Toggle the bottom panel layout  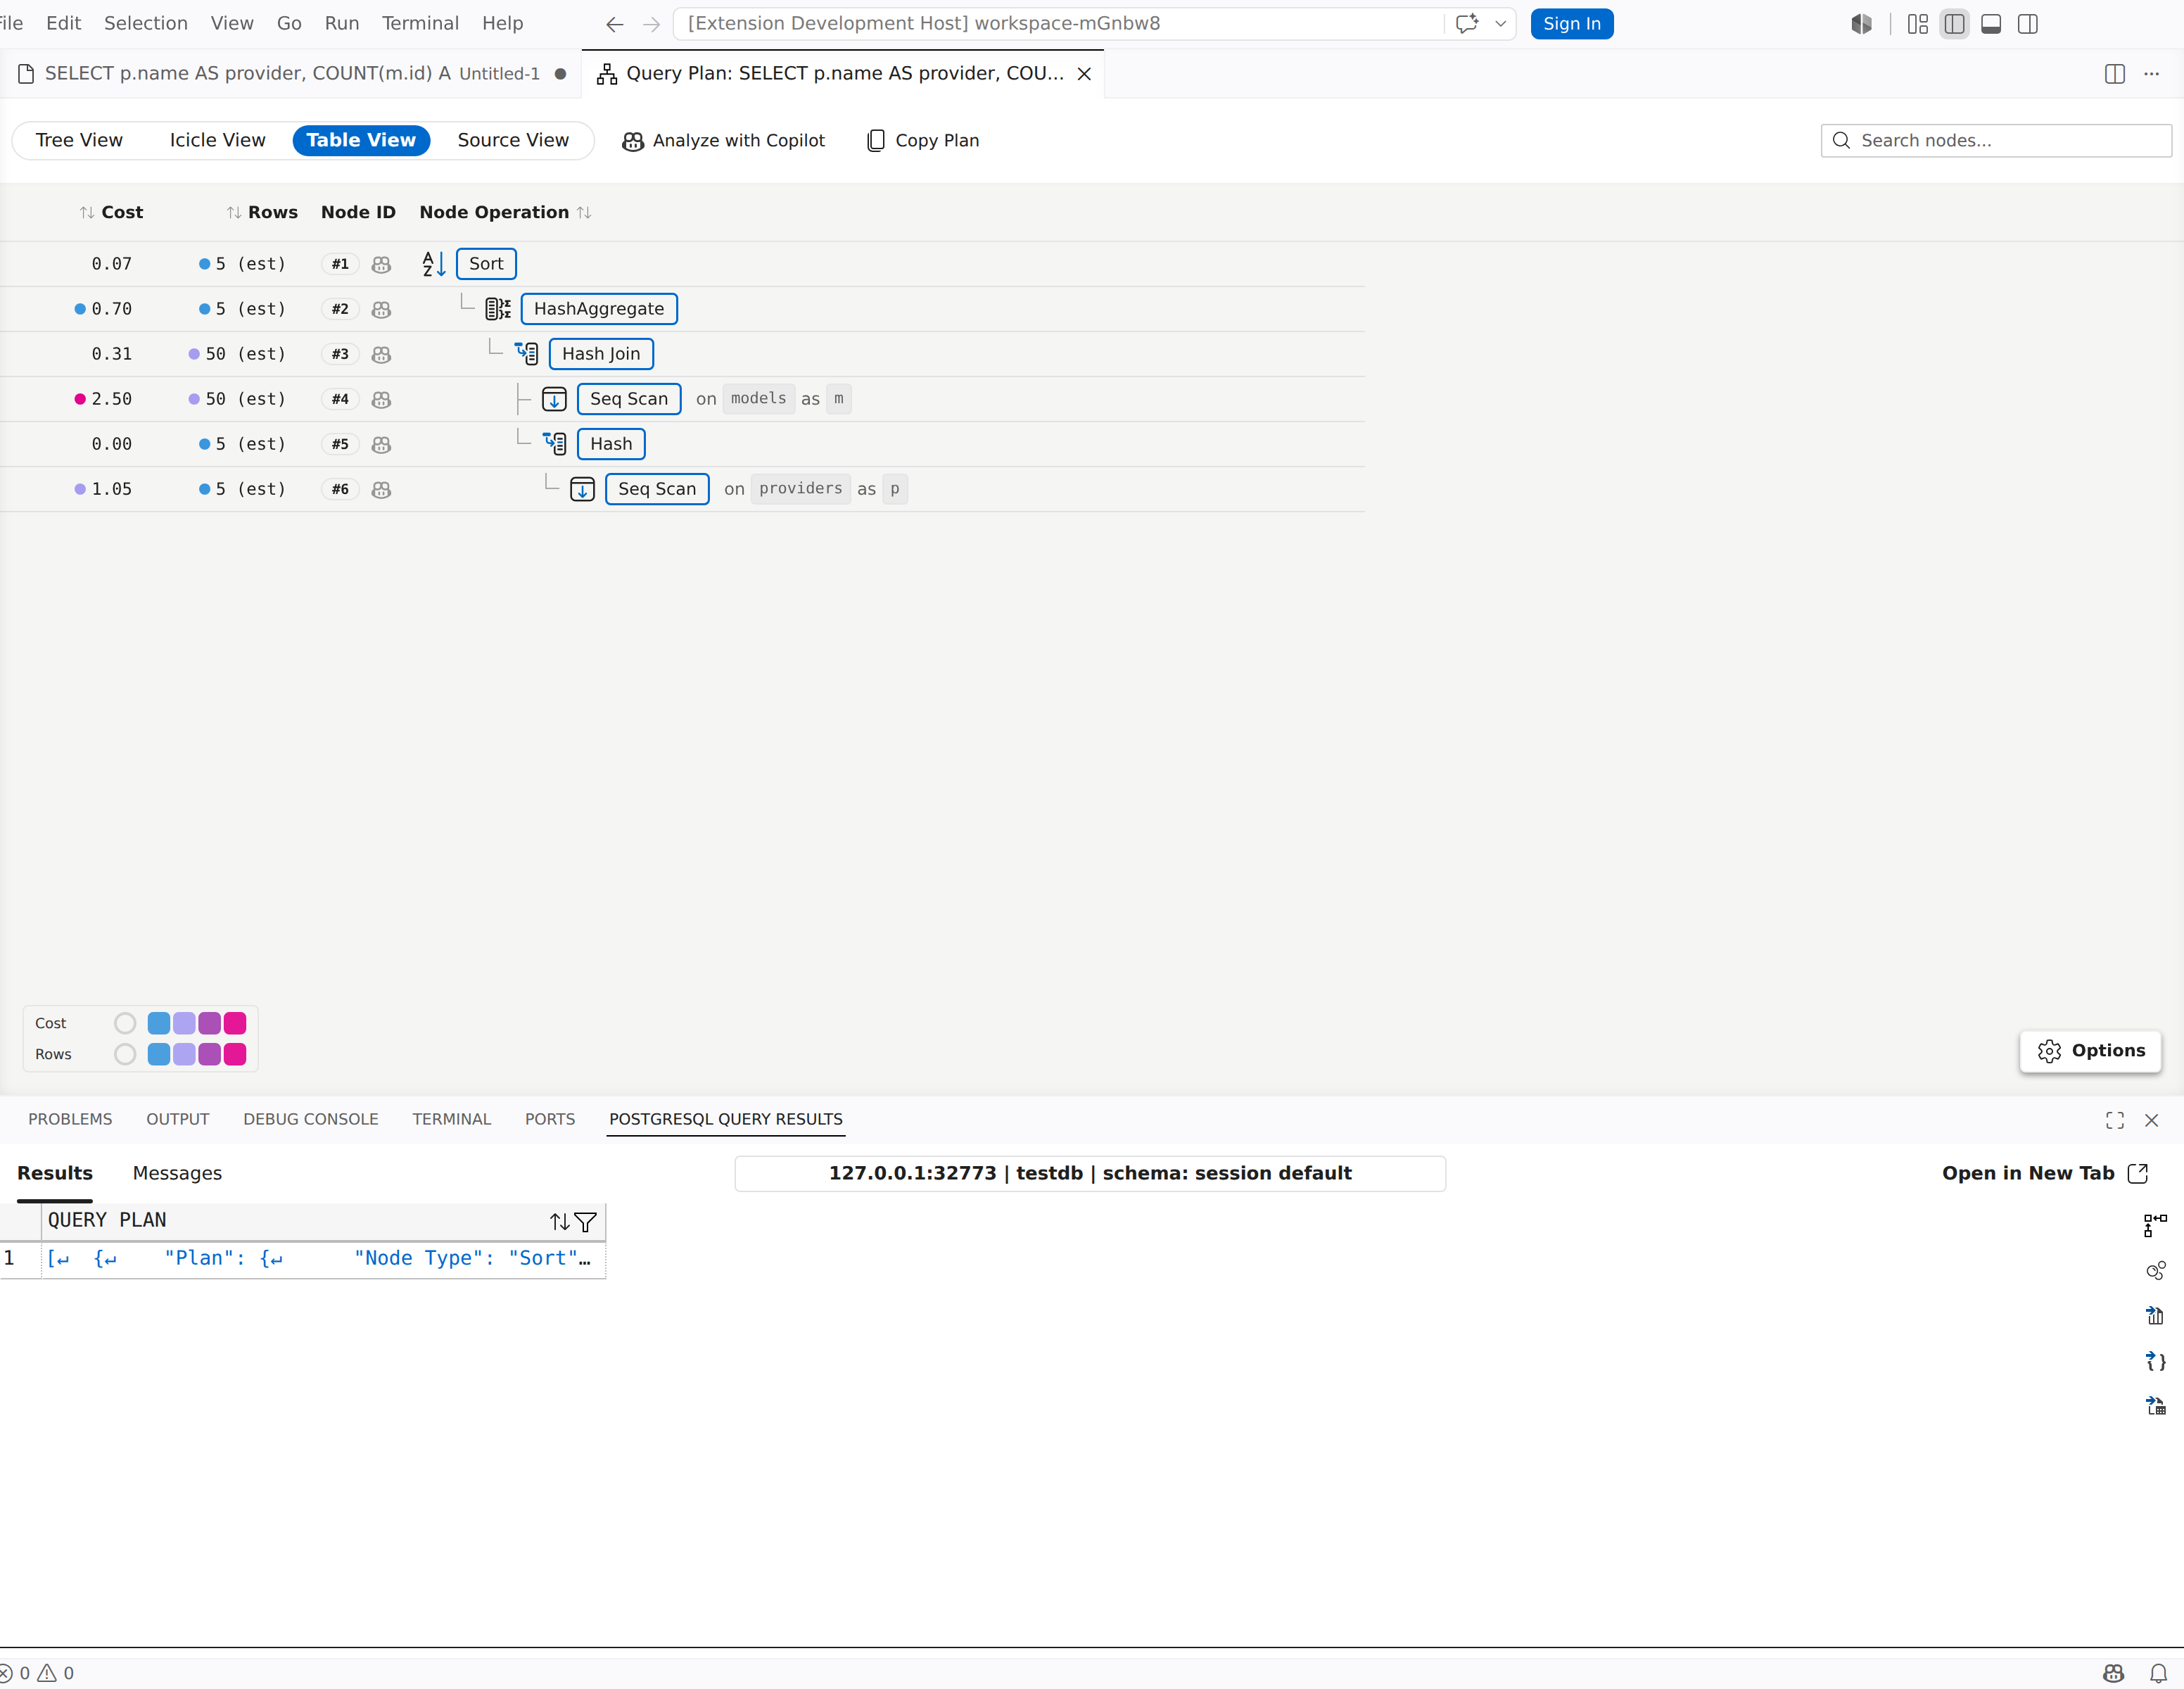tap(1991, 24)
